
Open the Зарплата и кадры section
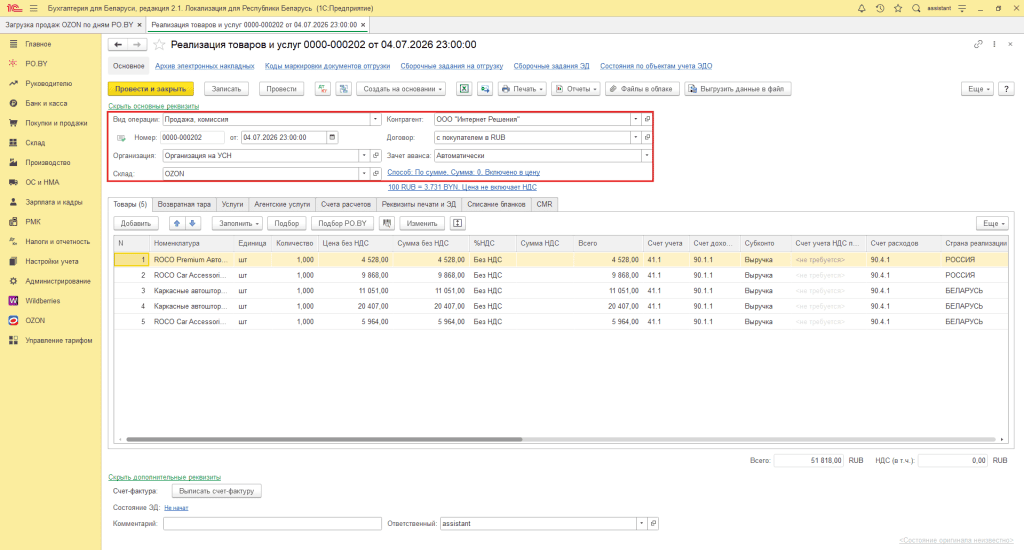click(x=54, y=202)
